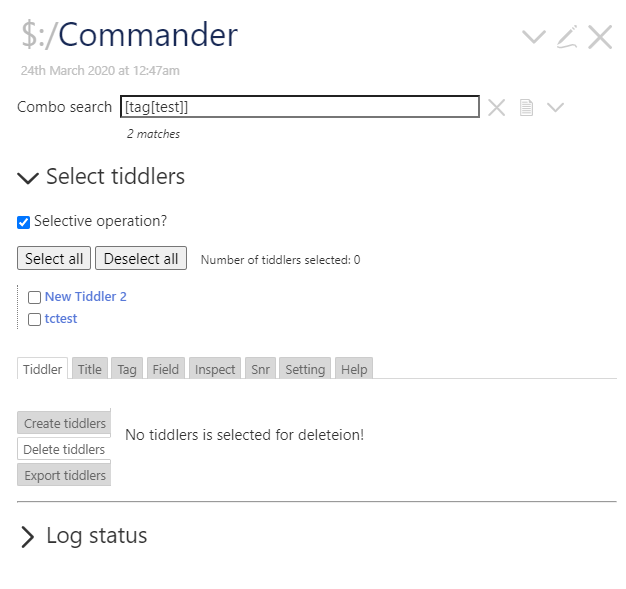
Task: Click the edit pencil icon for $:/Commander
Action: (x=567, y=37)
